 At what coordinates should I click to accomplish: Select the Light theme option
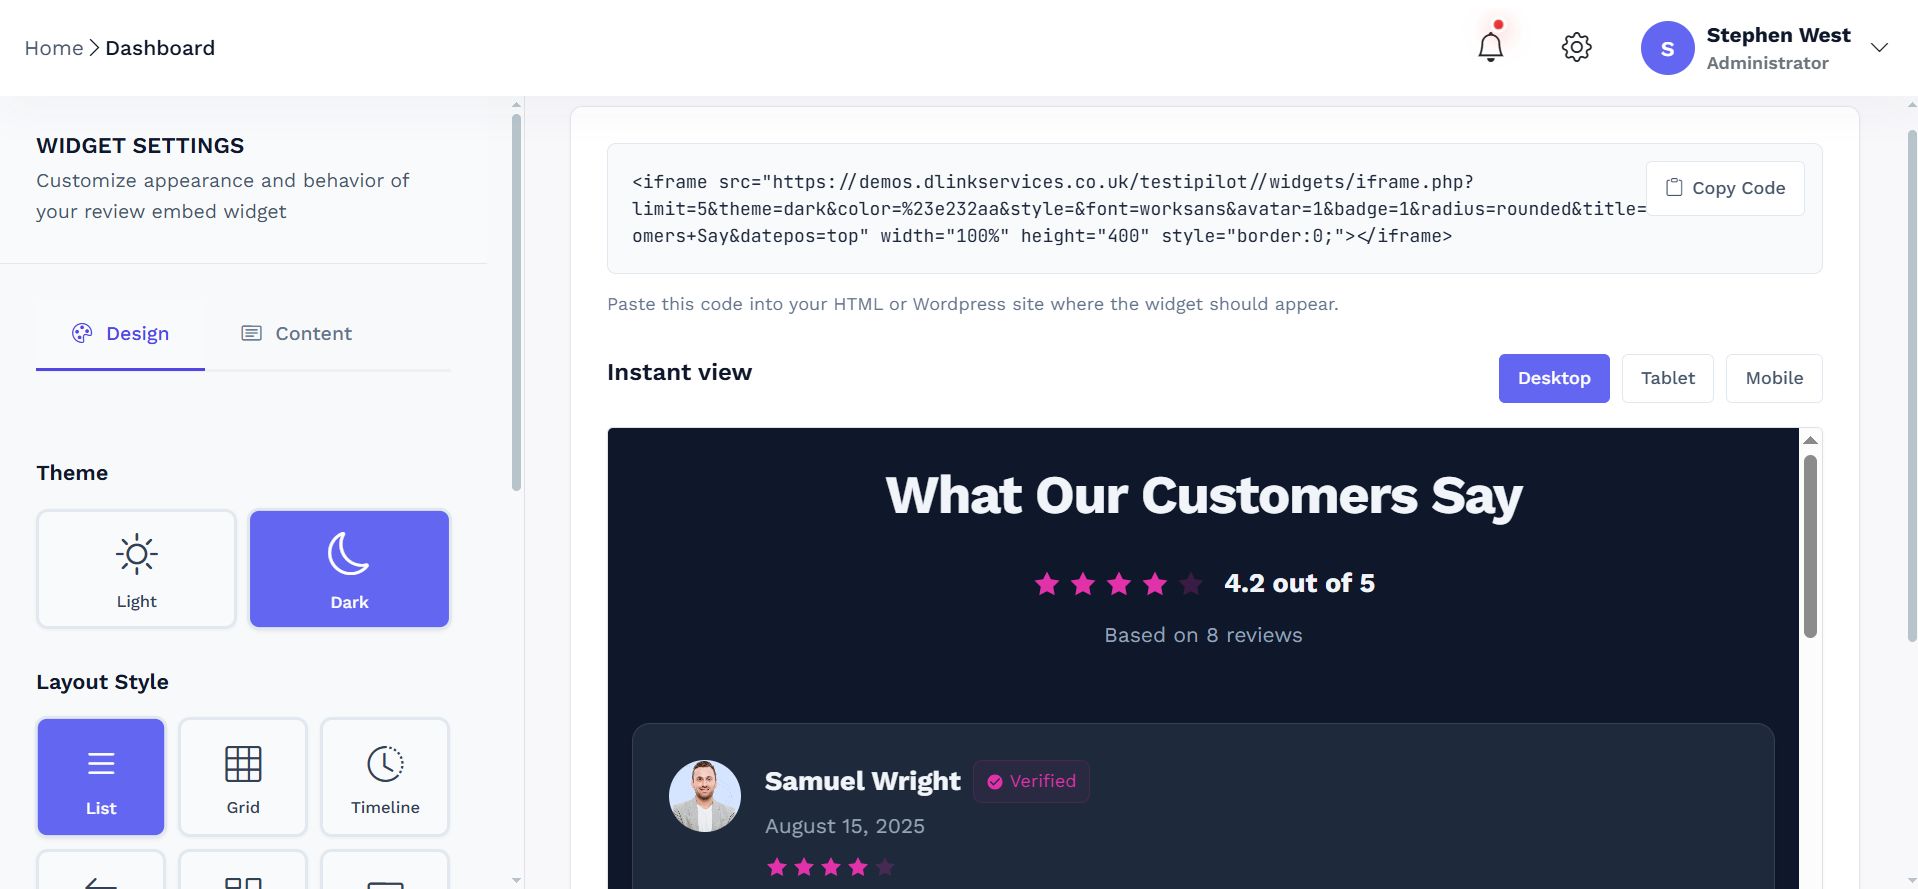point(136,569)
